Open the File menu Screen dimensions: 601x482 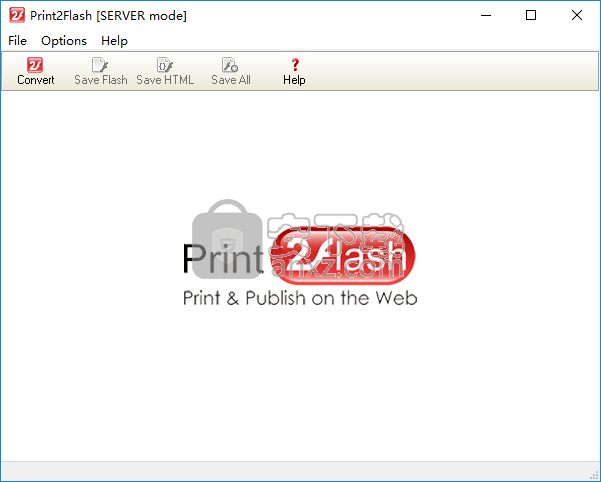coord(17,41)
